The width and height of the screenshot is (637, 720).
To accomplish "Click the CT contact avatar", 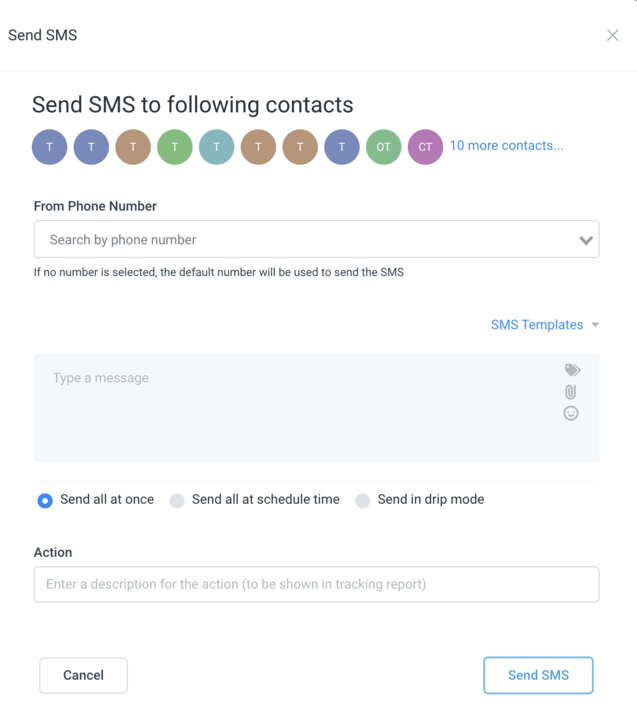I will pyautogui.click(x=425, y=147).
